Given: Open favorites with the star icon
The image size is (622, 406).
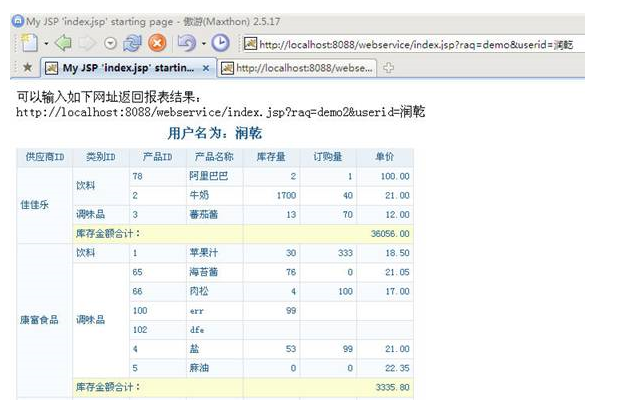Looking at the screenshot, I should pyautogui.click(x=27, y=68).
